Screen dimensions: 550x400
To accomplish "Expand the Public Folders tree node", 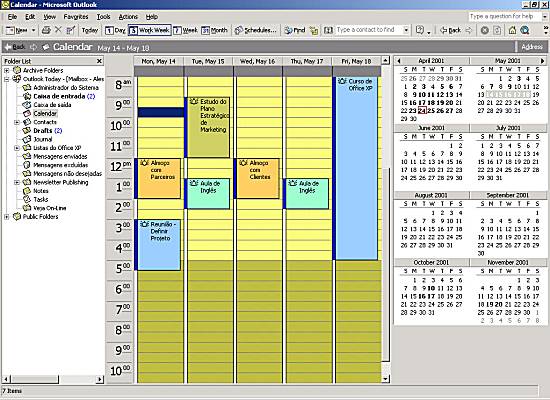I will coord(6,217).
